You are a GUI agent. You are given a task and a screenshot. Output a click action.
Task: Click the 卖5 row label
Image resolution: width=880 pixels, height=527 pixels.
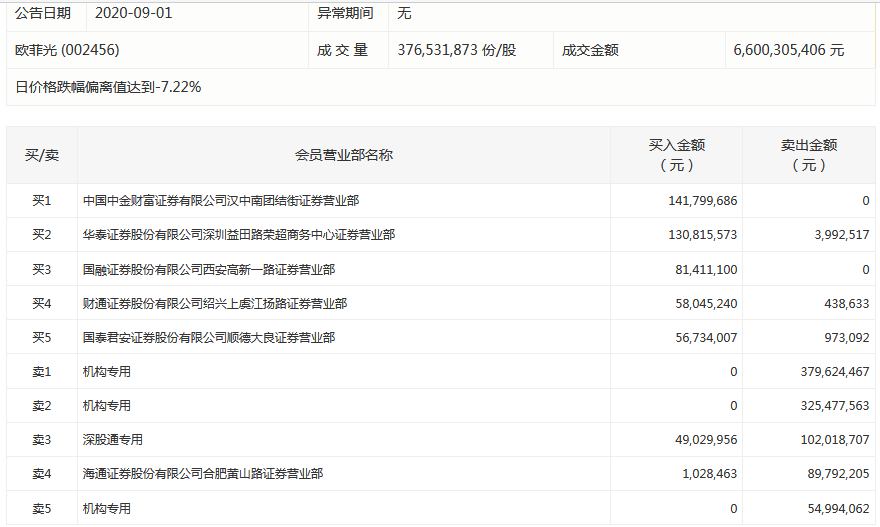tap(42, 509)
